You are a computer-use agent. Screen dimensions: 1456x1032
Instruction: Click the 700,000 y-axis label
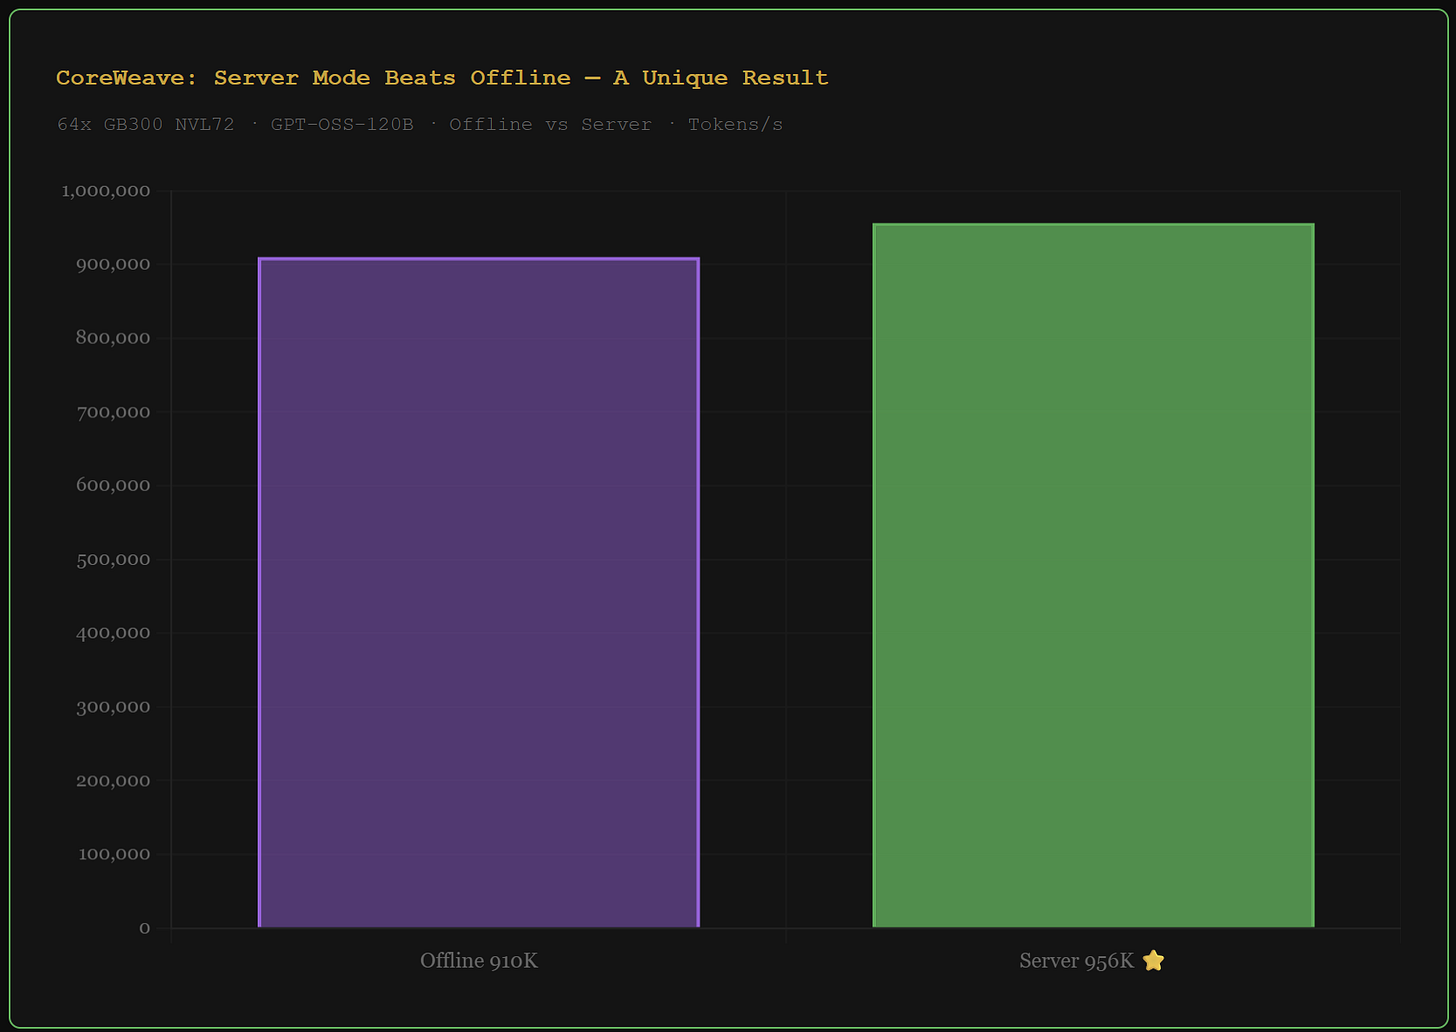click(x=113, y=412)
